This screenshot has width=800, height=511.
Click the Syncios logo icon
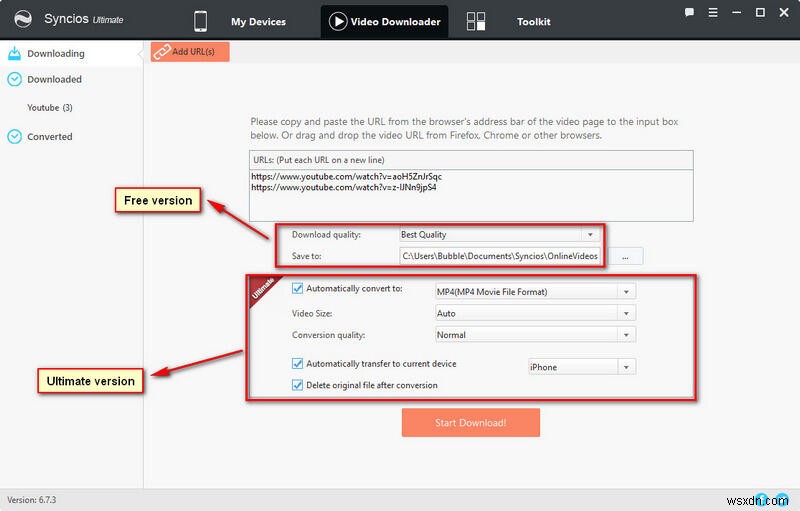pos(23,19)
